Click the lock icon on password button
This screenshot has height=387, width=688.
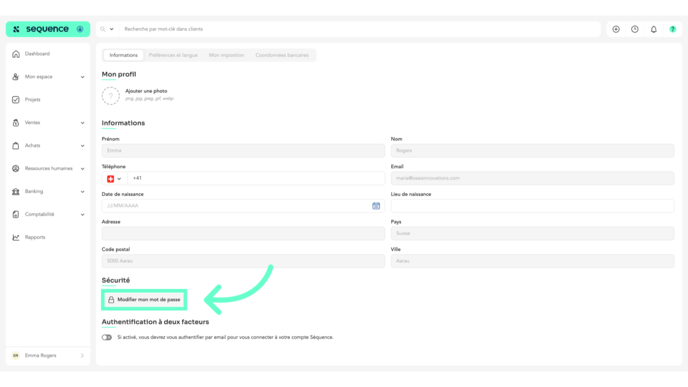tap(111, 300)
